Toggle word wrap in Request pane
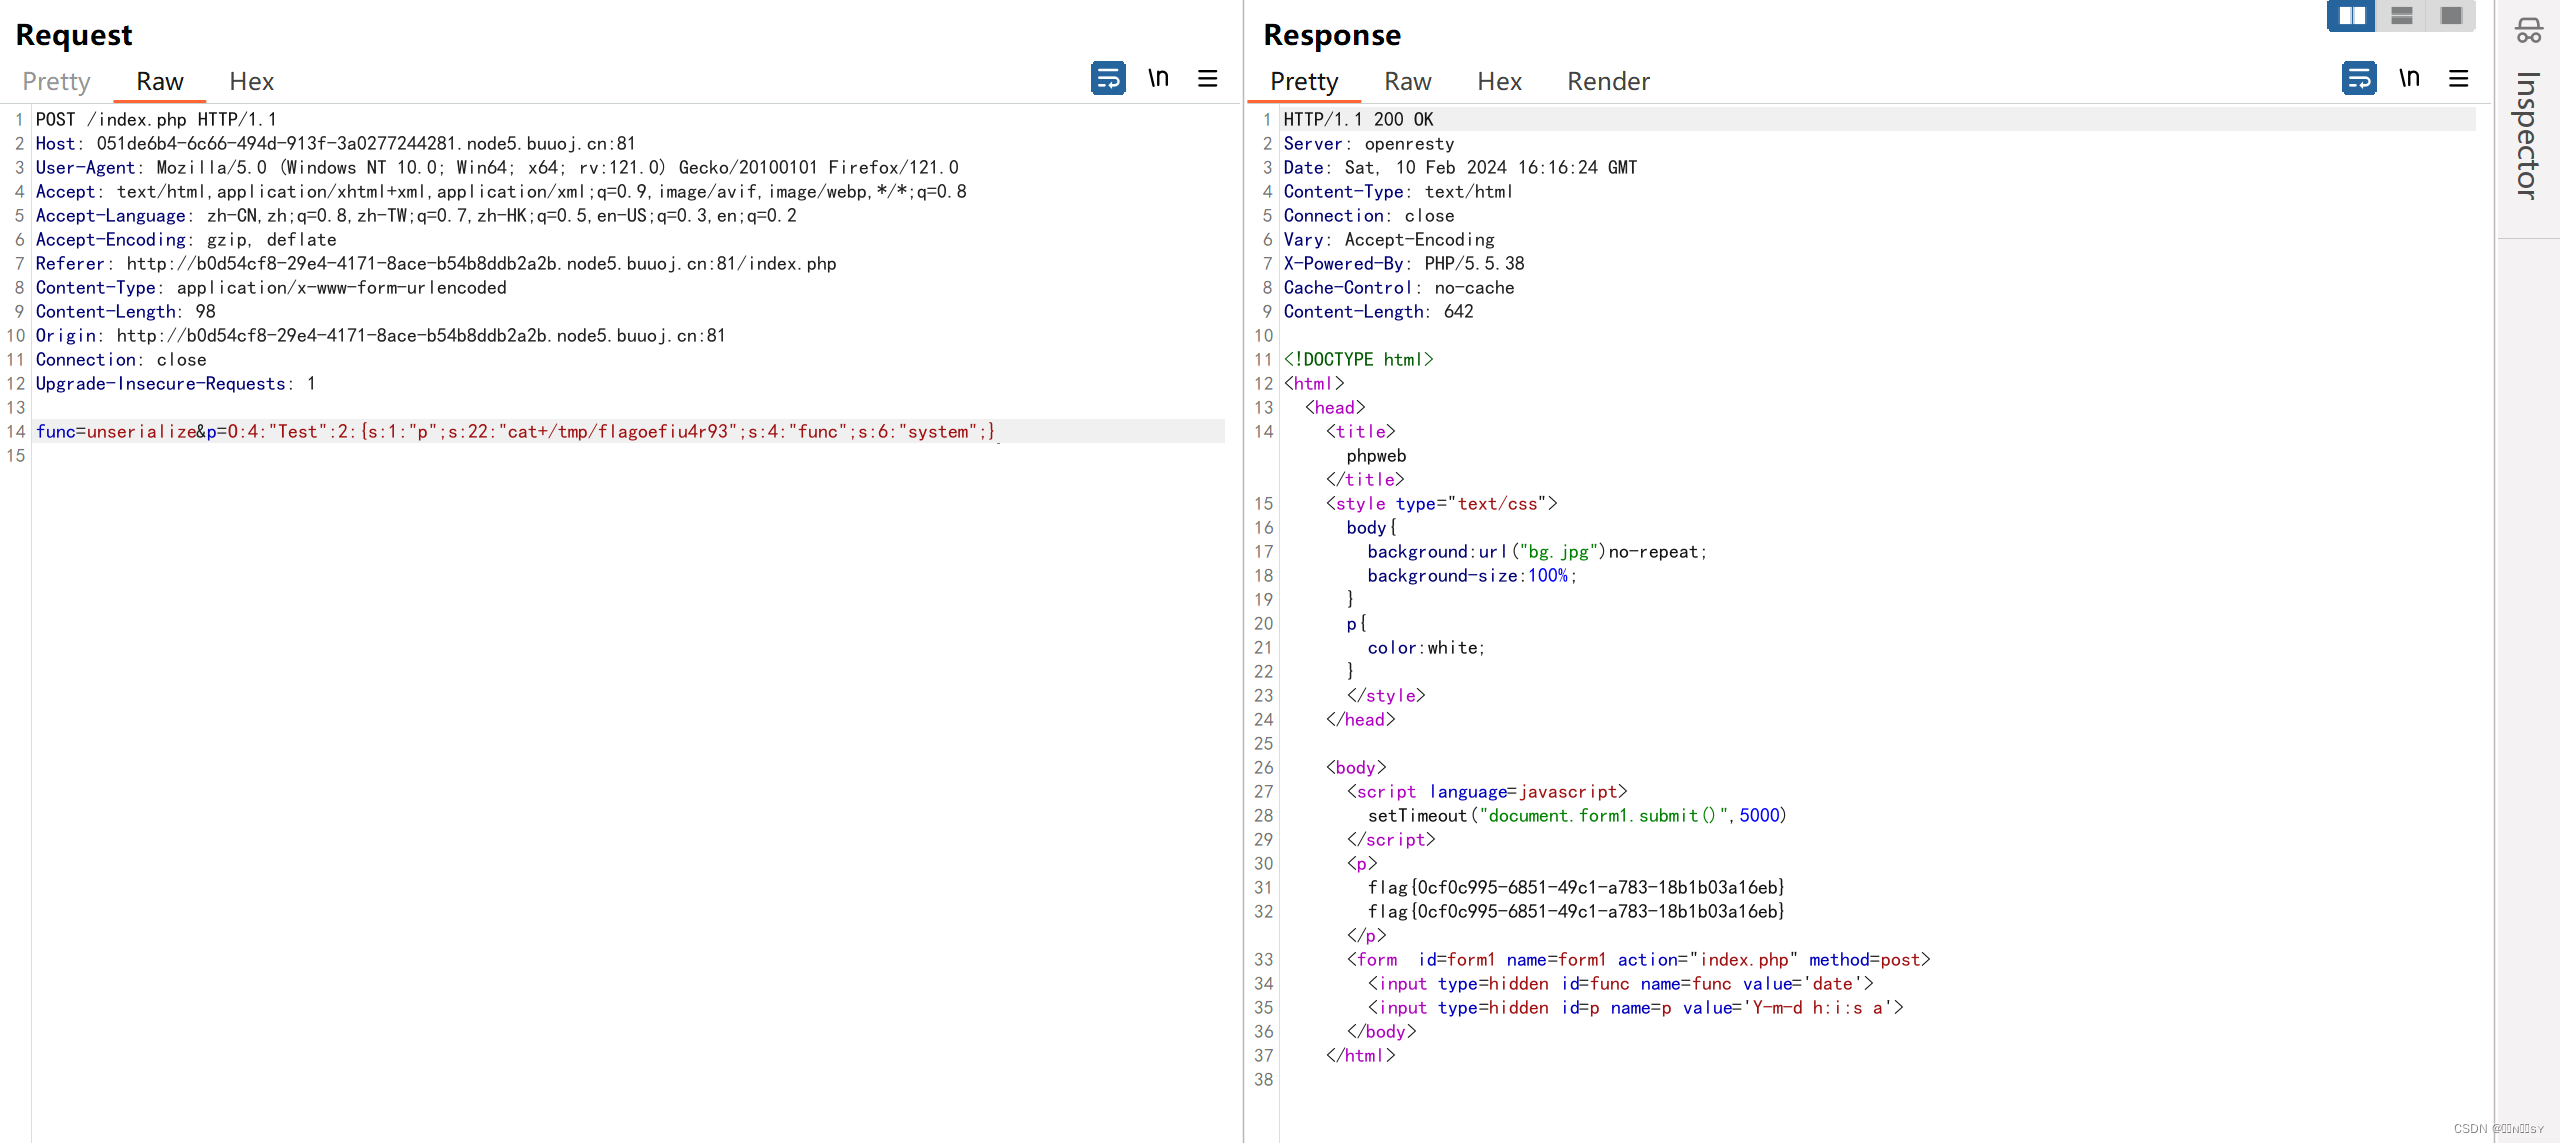The image size is (2560, 1143). [1108, 78]
